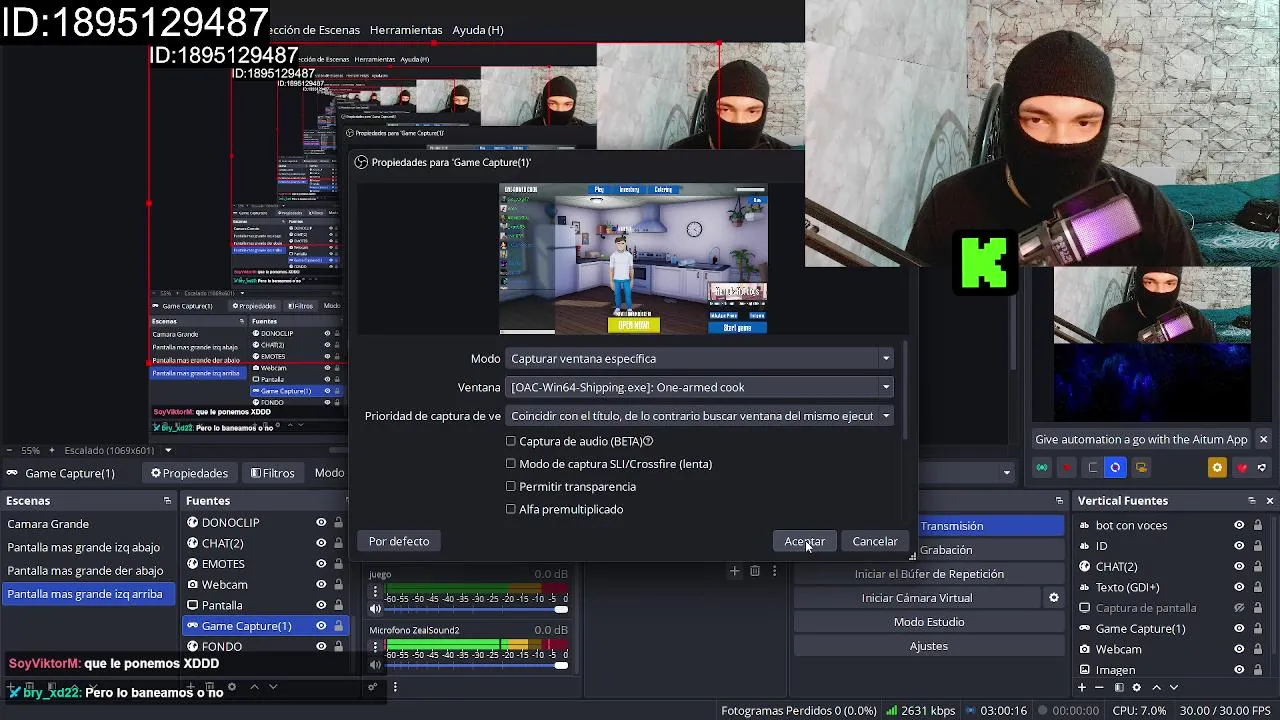
Task: Lock the FONDO source
Action: coord(338,647)
